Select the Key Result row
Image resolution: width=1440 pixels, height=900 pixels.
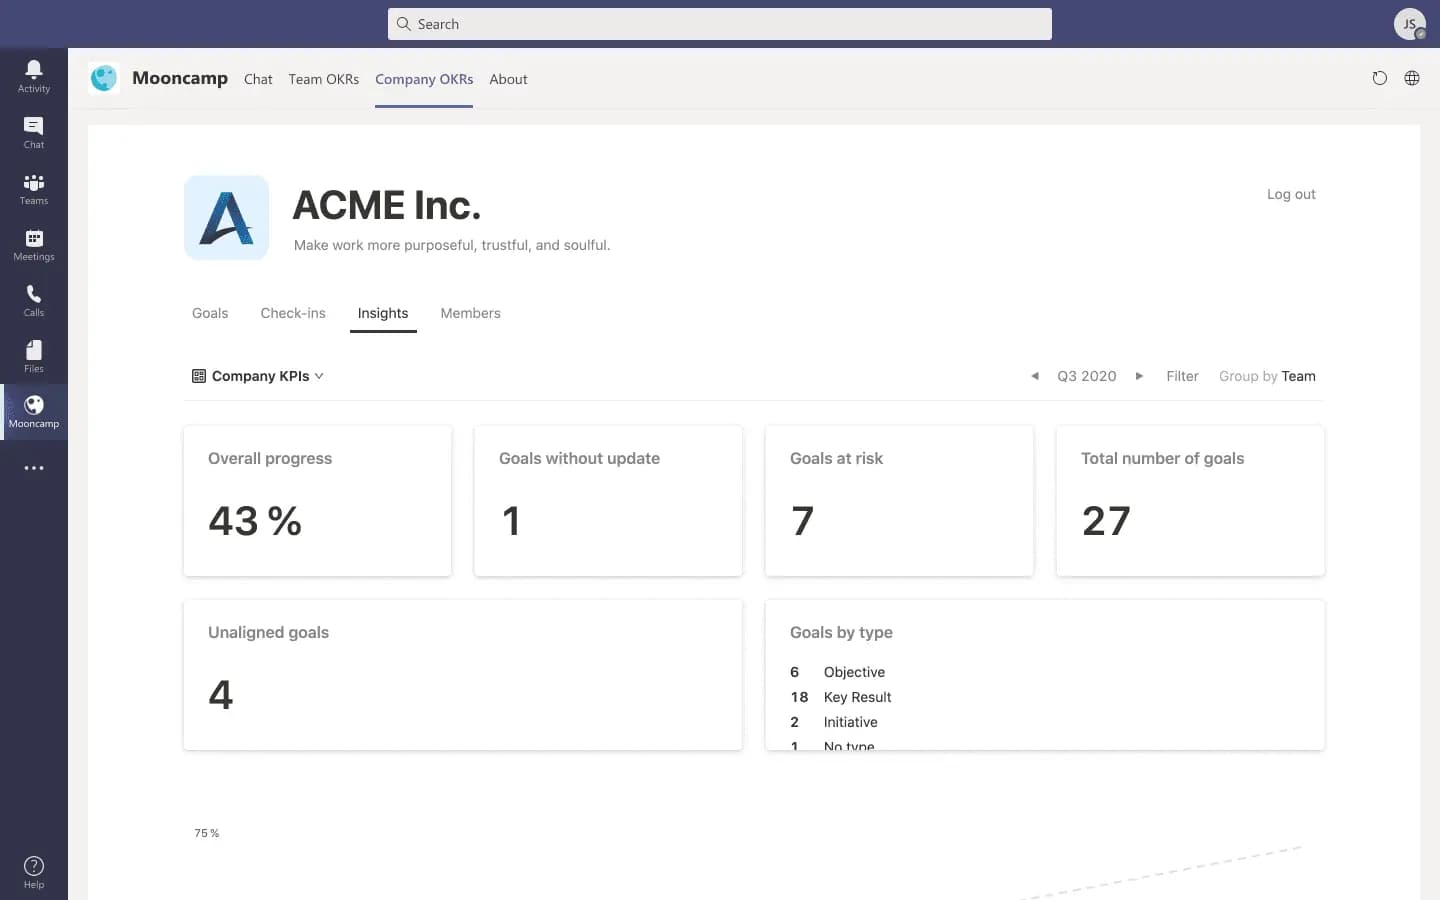(x=841, y=697)
